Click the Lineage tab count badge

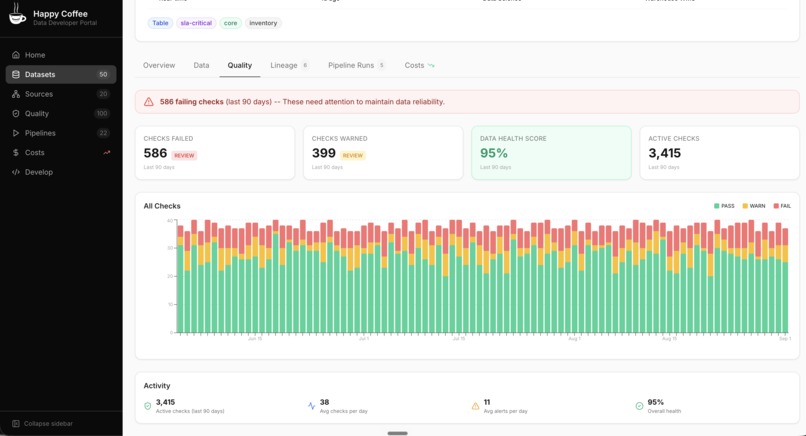(305, 65)
